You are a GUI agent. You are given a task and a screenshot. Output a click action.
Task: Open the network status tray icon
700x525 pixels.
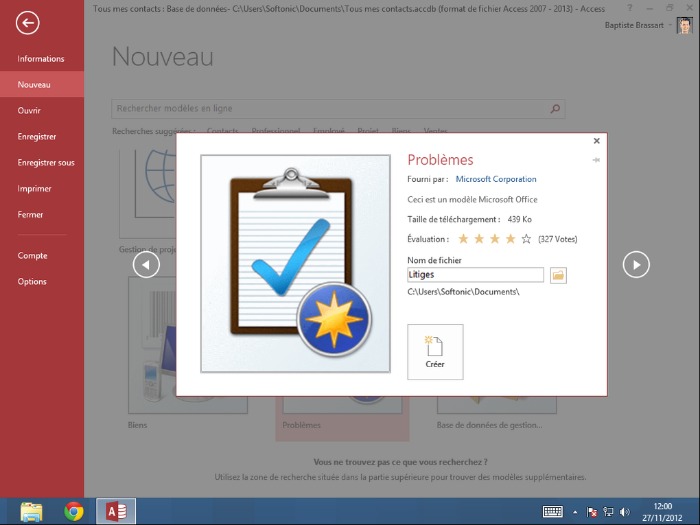point(608,512)
